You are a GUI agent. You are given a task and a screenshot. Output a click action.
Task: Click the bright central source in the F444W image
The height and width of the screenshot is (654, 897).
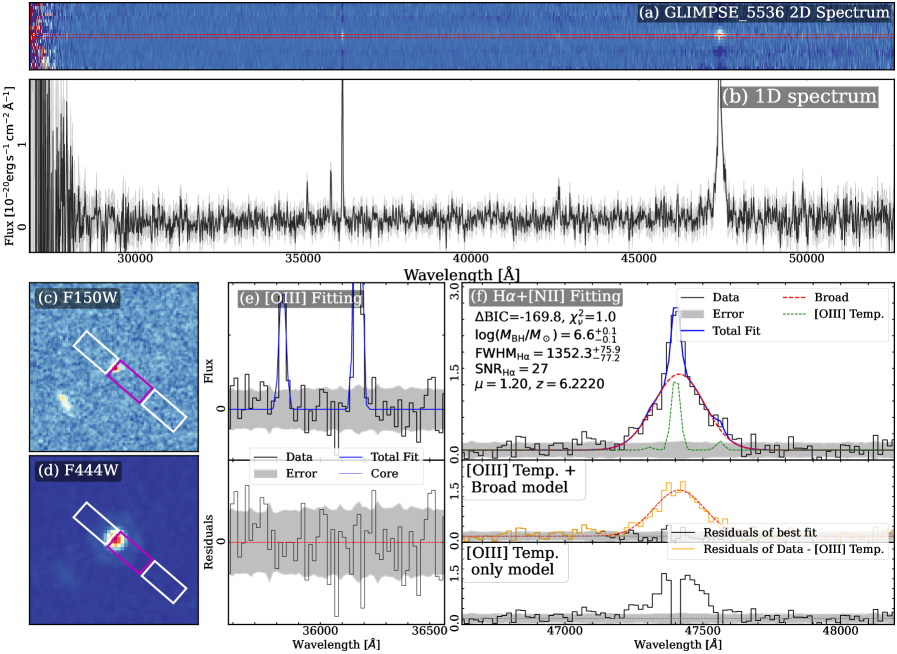[116, 540]
